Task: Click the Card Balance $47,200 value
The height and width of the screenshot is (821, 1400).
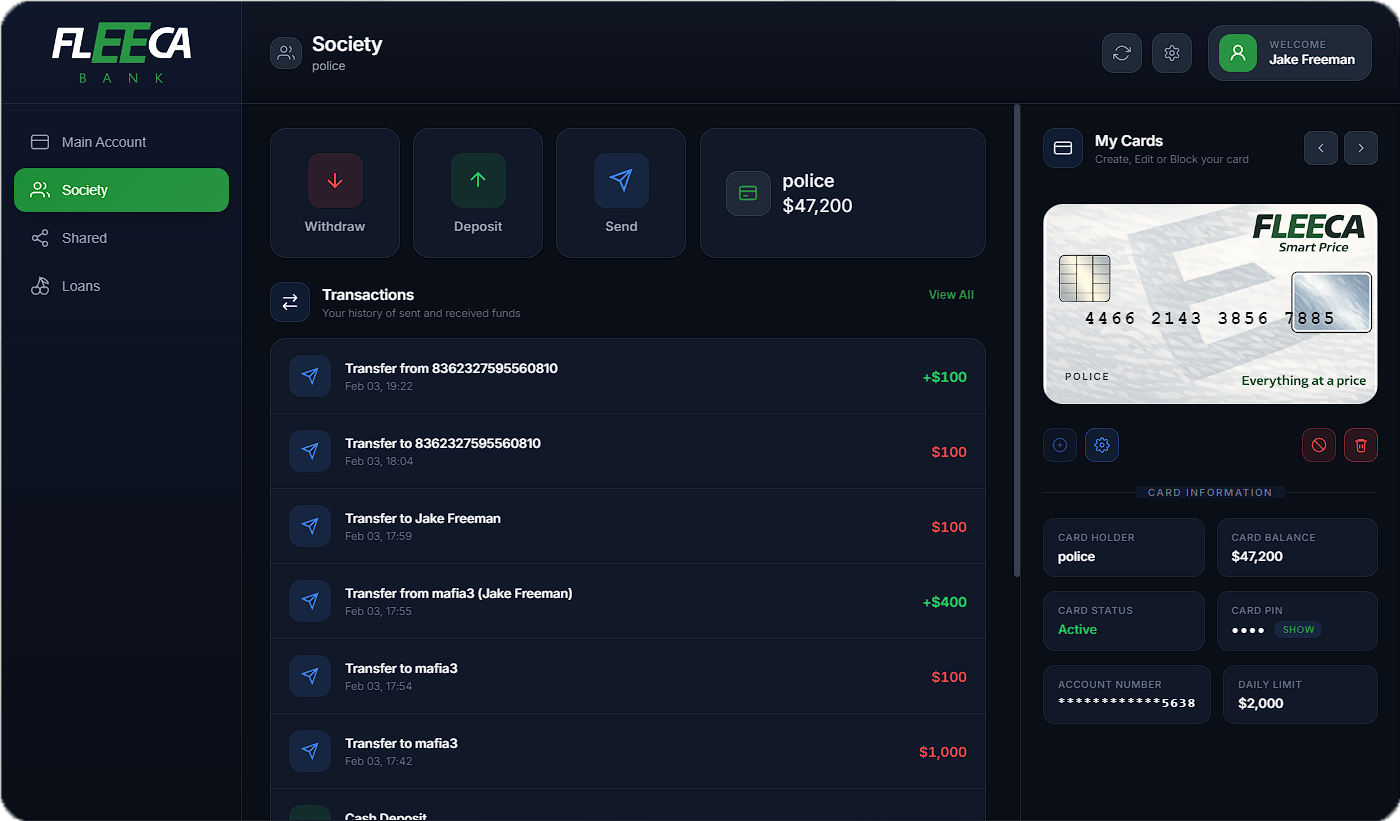Action: [1257, 557]
